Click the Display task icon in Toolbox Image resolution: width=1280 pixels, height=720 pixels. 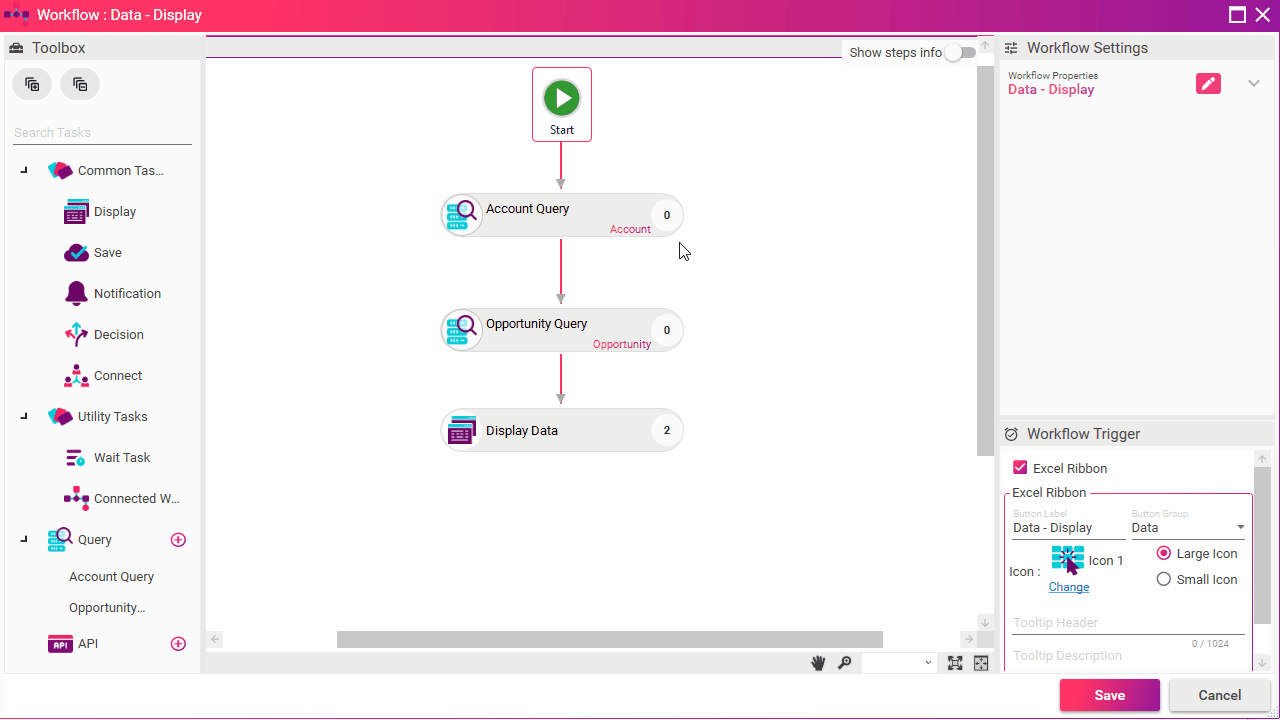pos(76,212)
